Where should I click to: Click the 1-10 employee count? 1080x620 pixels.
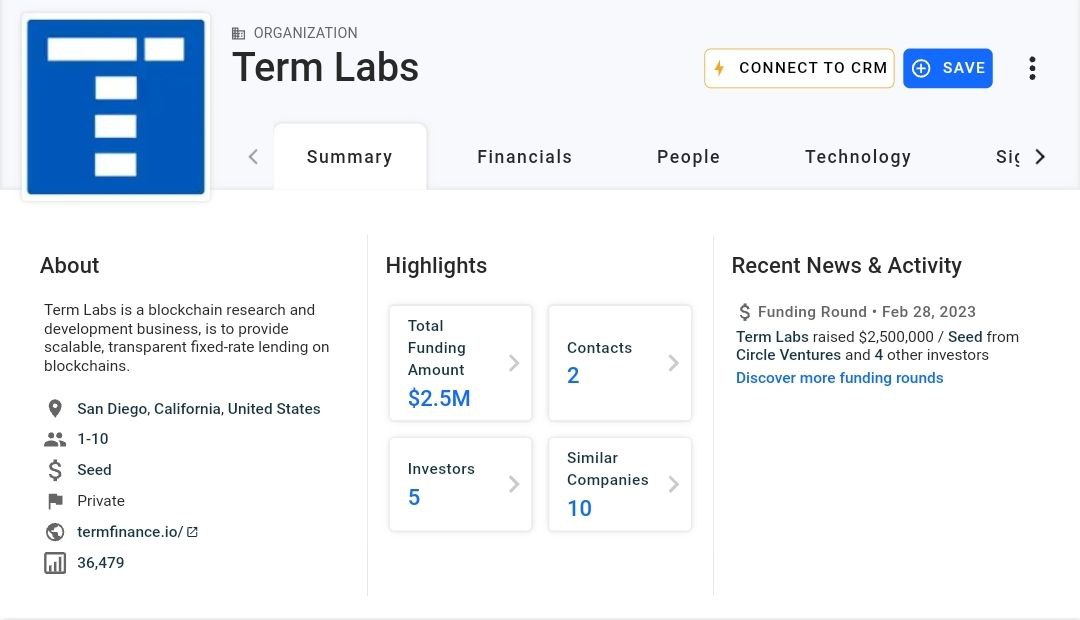(92, 439)
